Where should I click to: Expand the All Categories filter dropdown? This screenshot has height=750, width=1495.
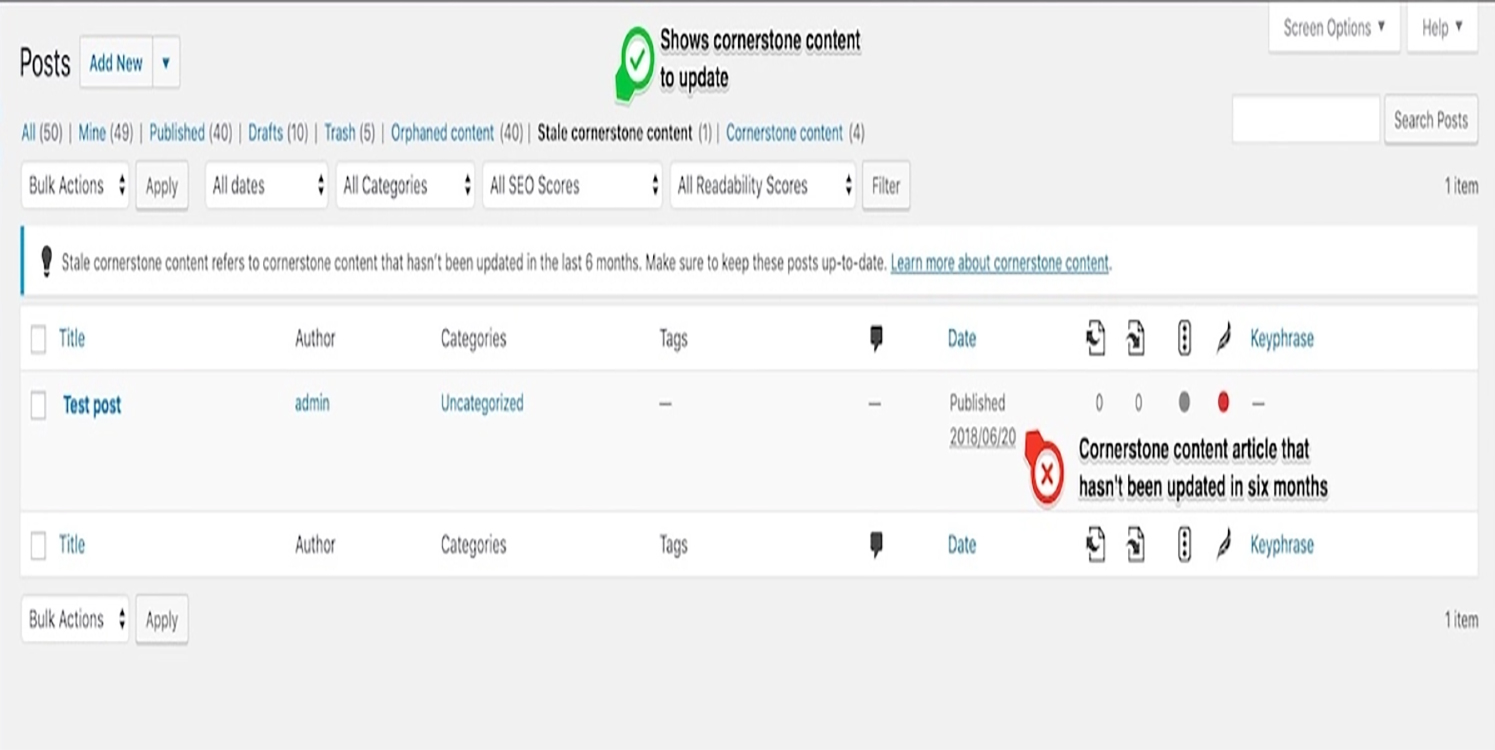tap(405, 186)
